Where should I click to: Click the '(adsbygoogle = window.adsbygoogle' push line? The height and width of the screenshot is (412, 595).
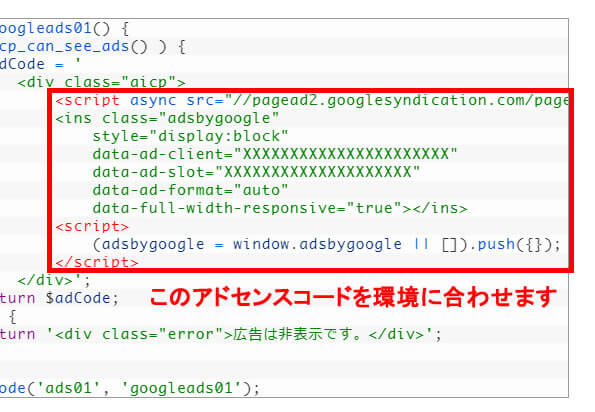point(326,244)
